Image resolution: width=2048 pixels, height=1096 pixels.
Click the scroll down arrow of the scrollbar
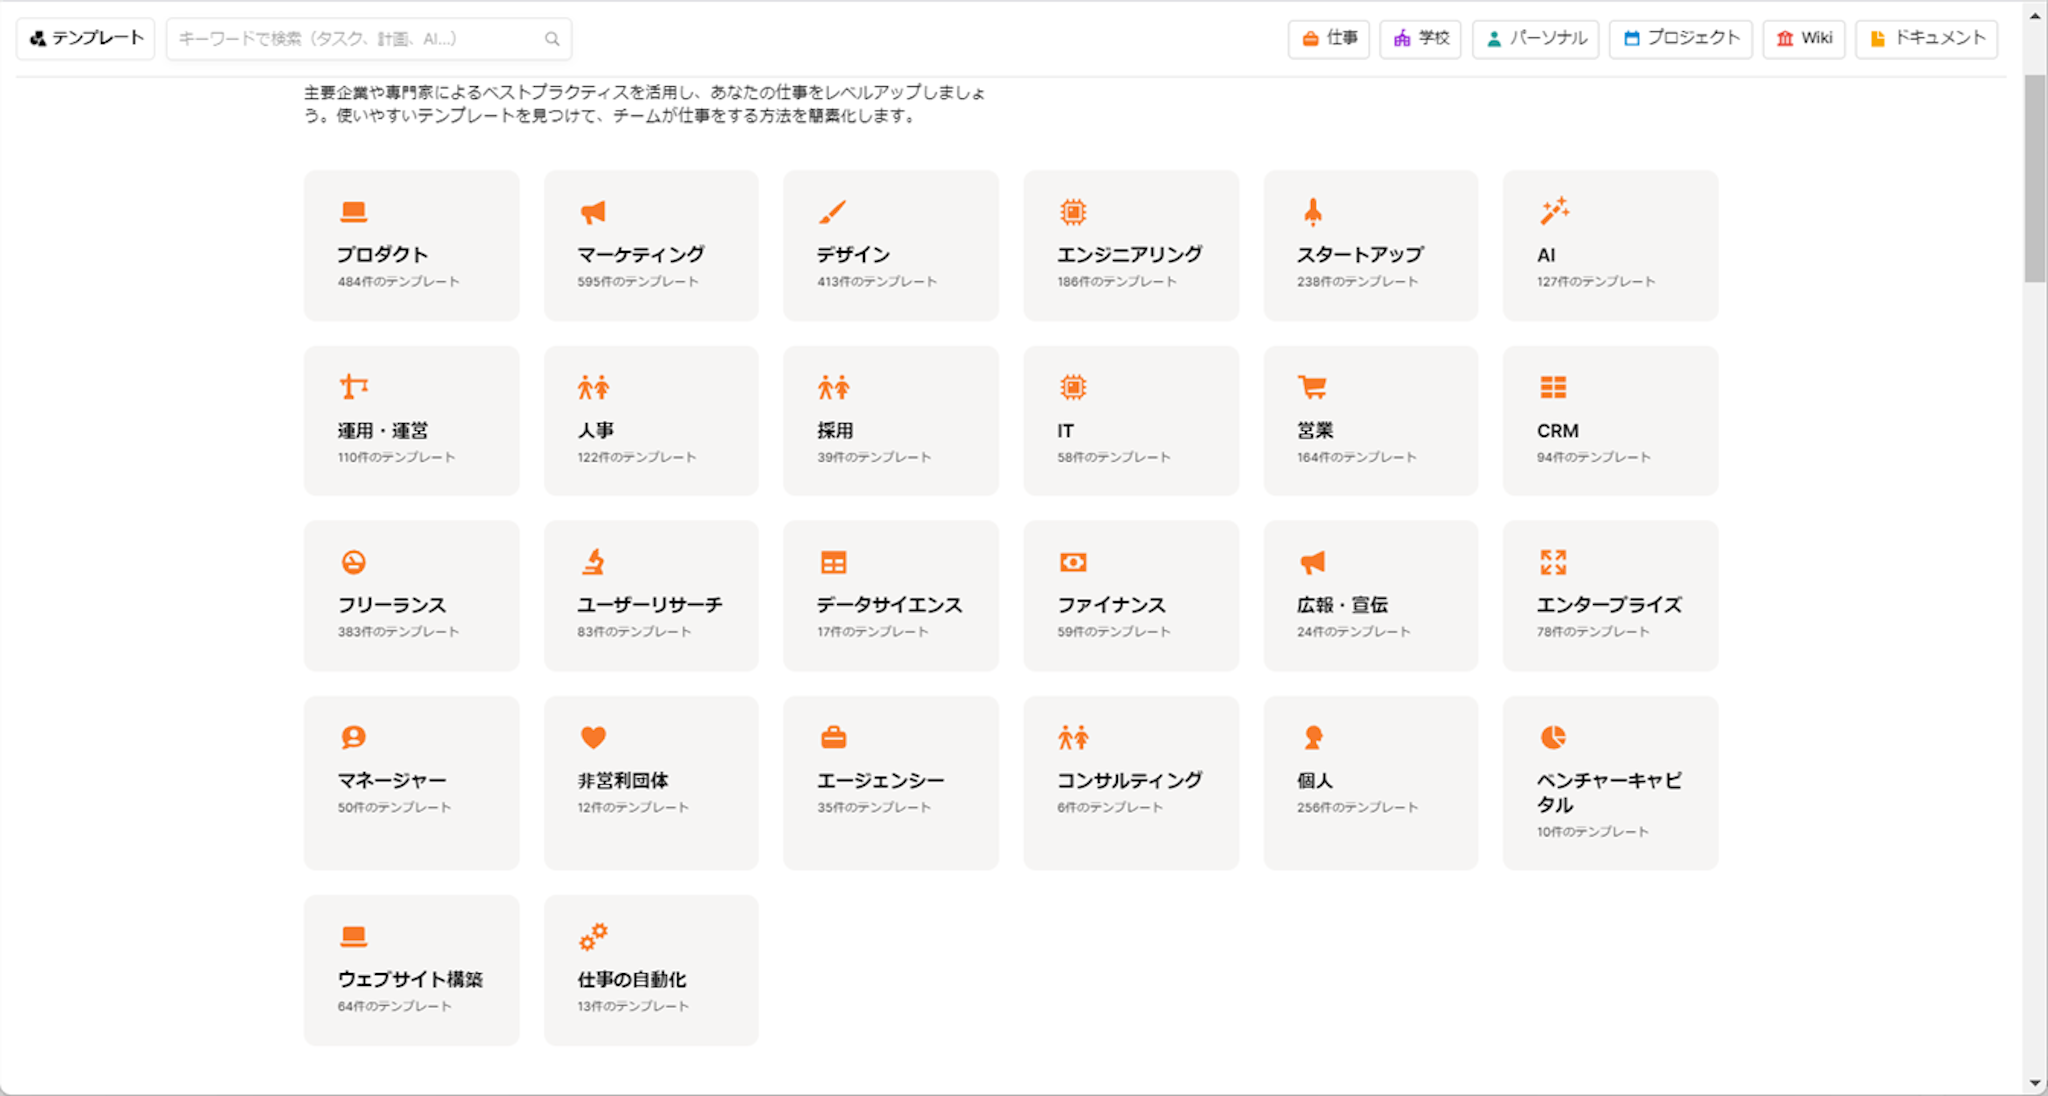2035,1083
